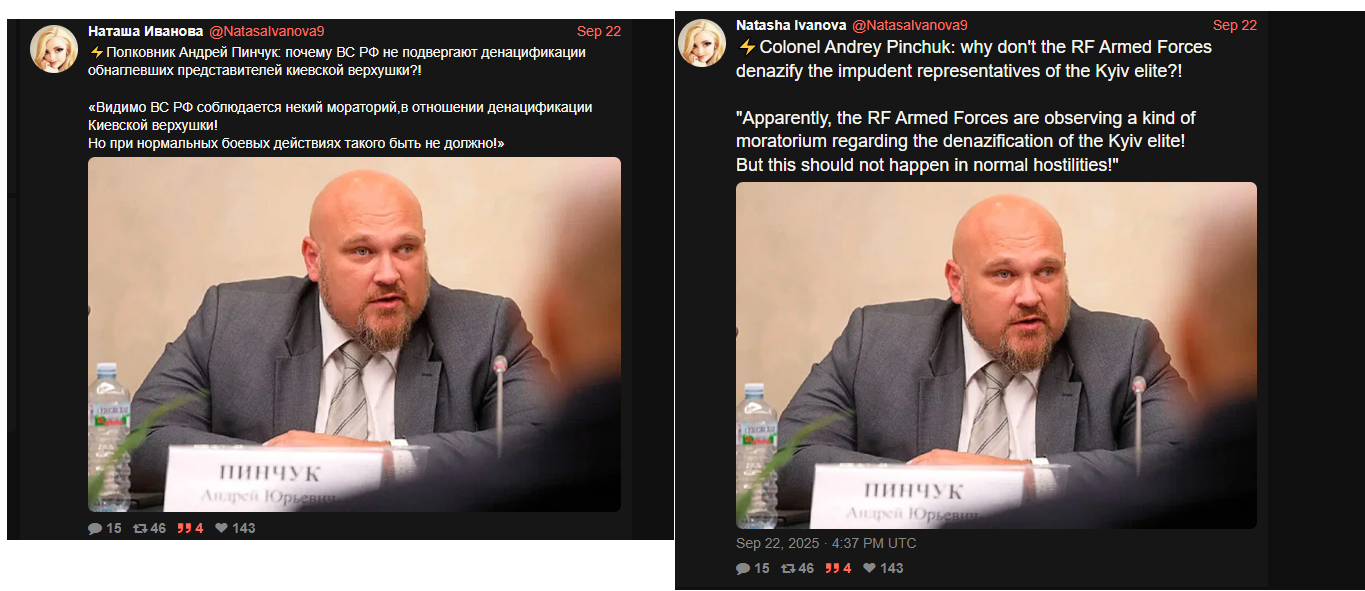Image resolution: width=1365 pixels, height=591 pixels.
Task: Click the Sep 22 date on the right post
Action: point(1235,25)
